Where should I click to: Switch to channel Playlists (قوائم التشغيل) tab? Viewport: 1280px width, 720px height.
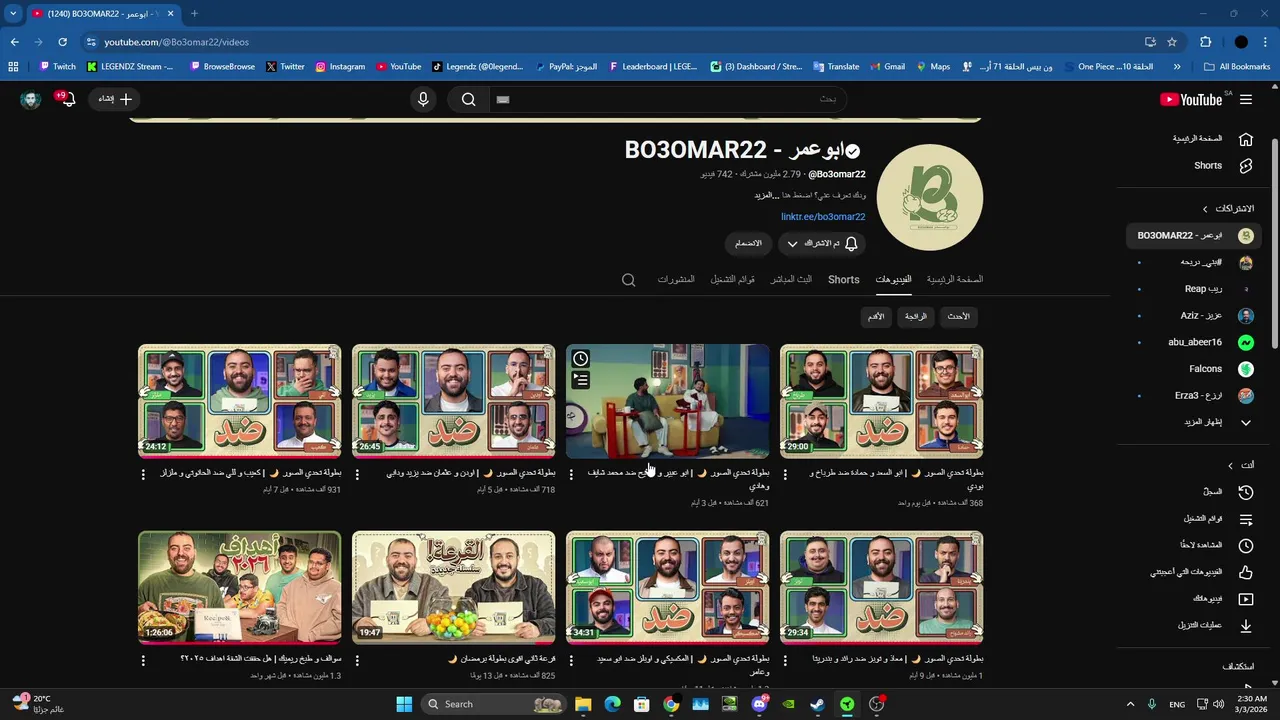(732, 280)
